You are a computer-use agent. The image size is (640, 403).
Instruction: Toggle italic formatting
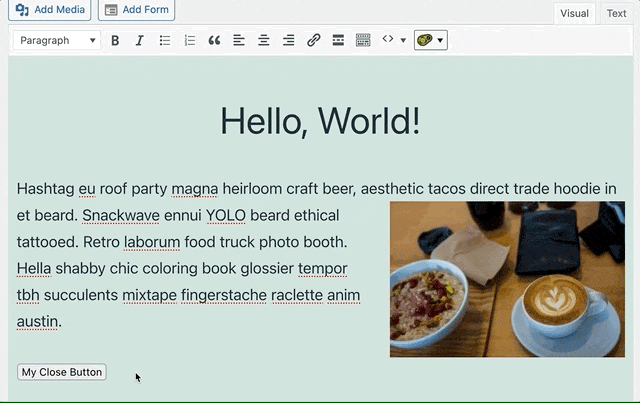(140, 40)
